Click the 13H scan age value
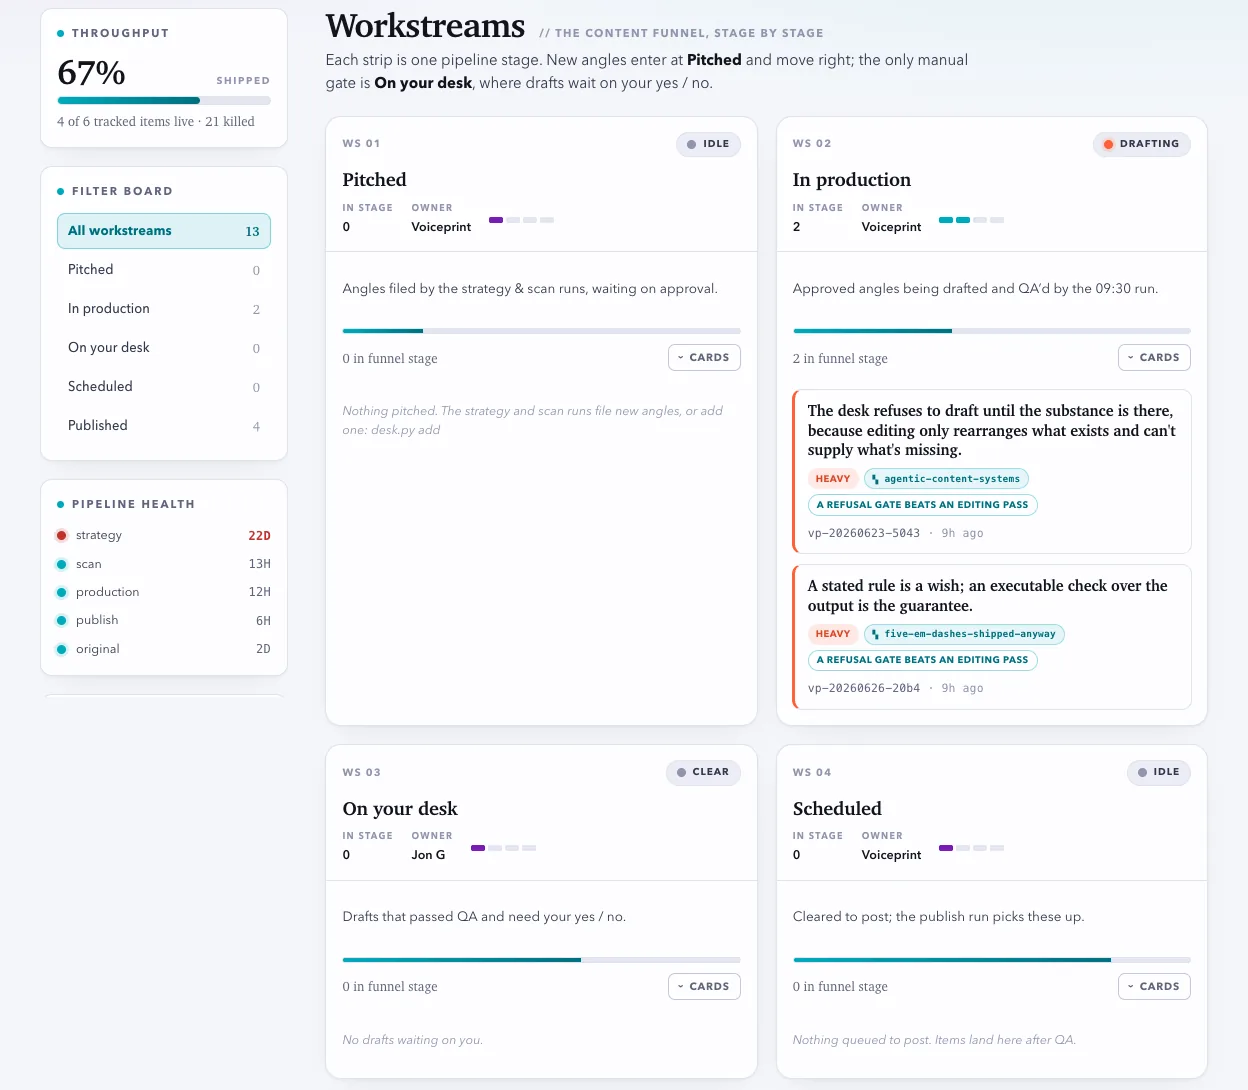This screenshot has height=1090, width=1248. [x=260, y=564]
